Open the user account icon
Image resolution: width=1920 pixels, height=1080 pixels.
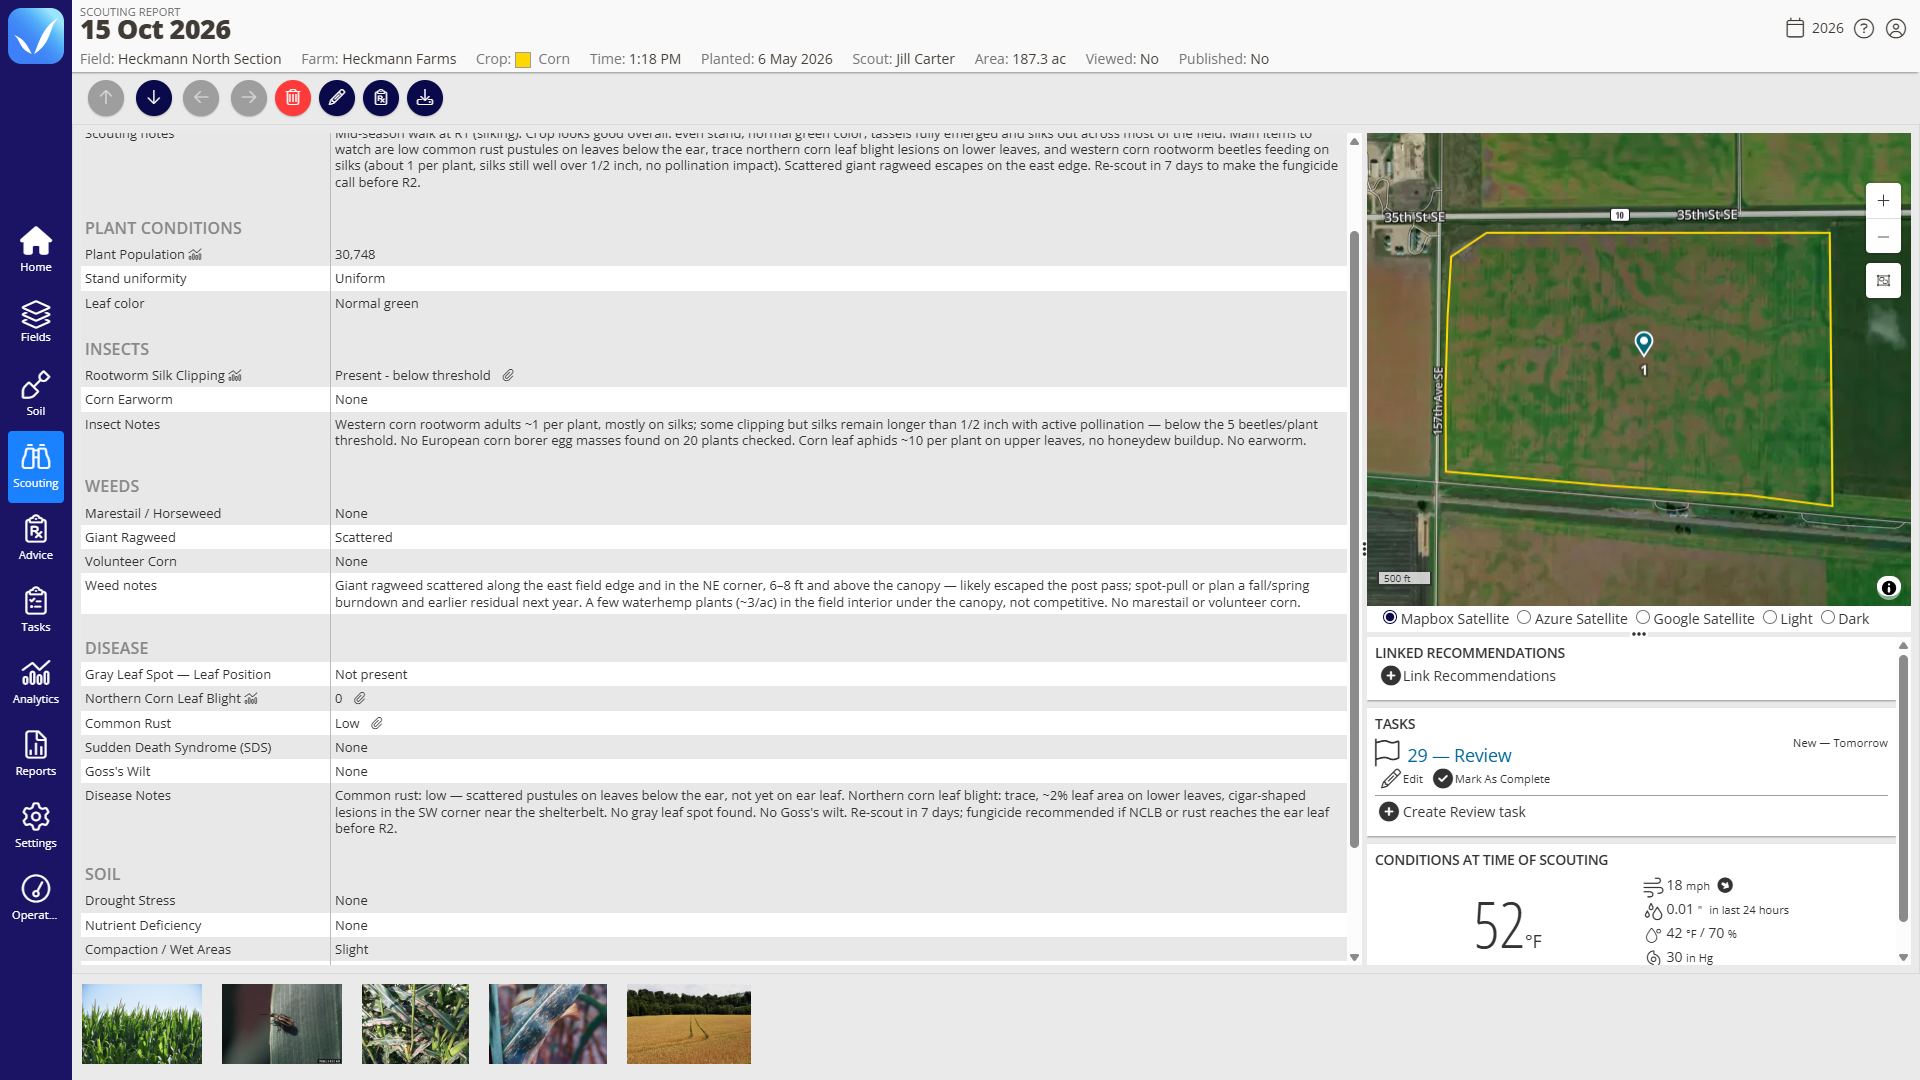[1896, 28]
